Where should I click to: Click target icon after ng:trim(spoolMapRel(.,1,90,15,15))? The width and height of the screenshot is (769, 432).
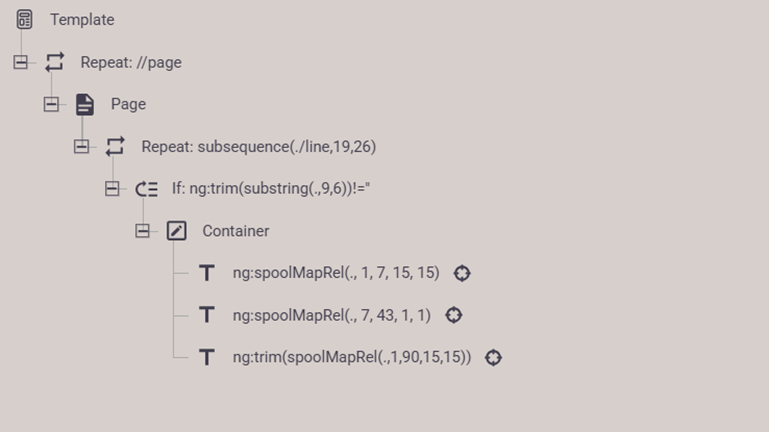[x=493, y=357]
